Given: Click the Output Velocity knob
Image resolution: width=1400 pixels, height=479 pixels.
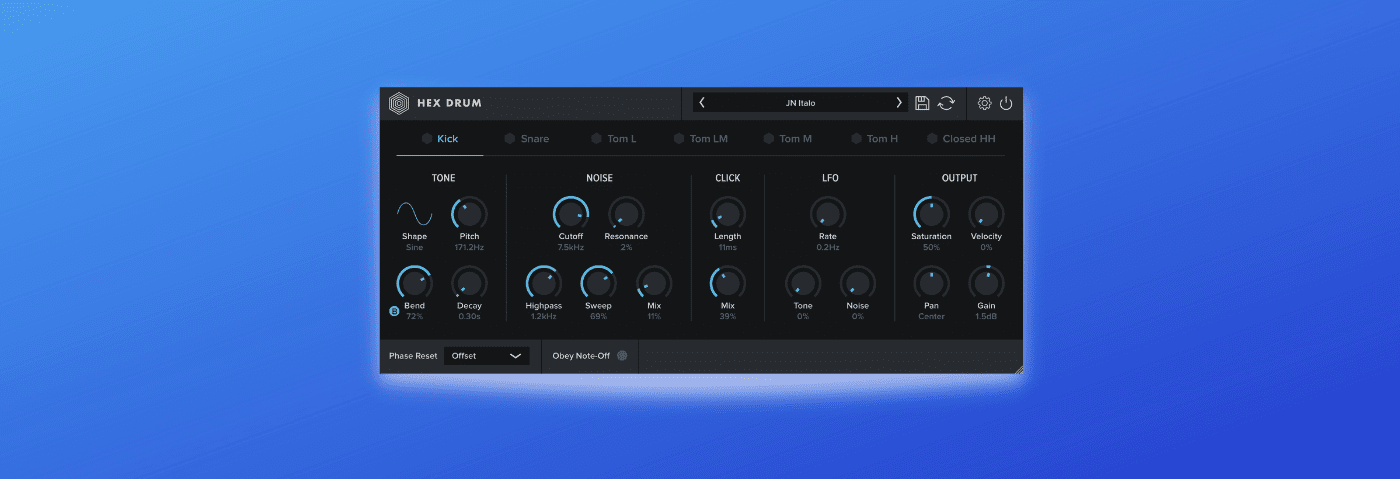Looking at the screenshot, I should pos(986,213).
